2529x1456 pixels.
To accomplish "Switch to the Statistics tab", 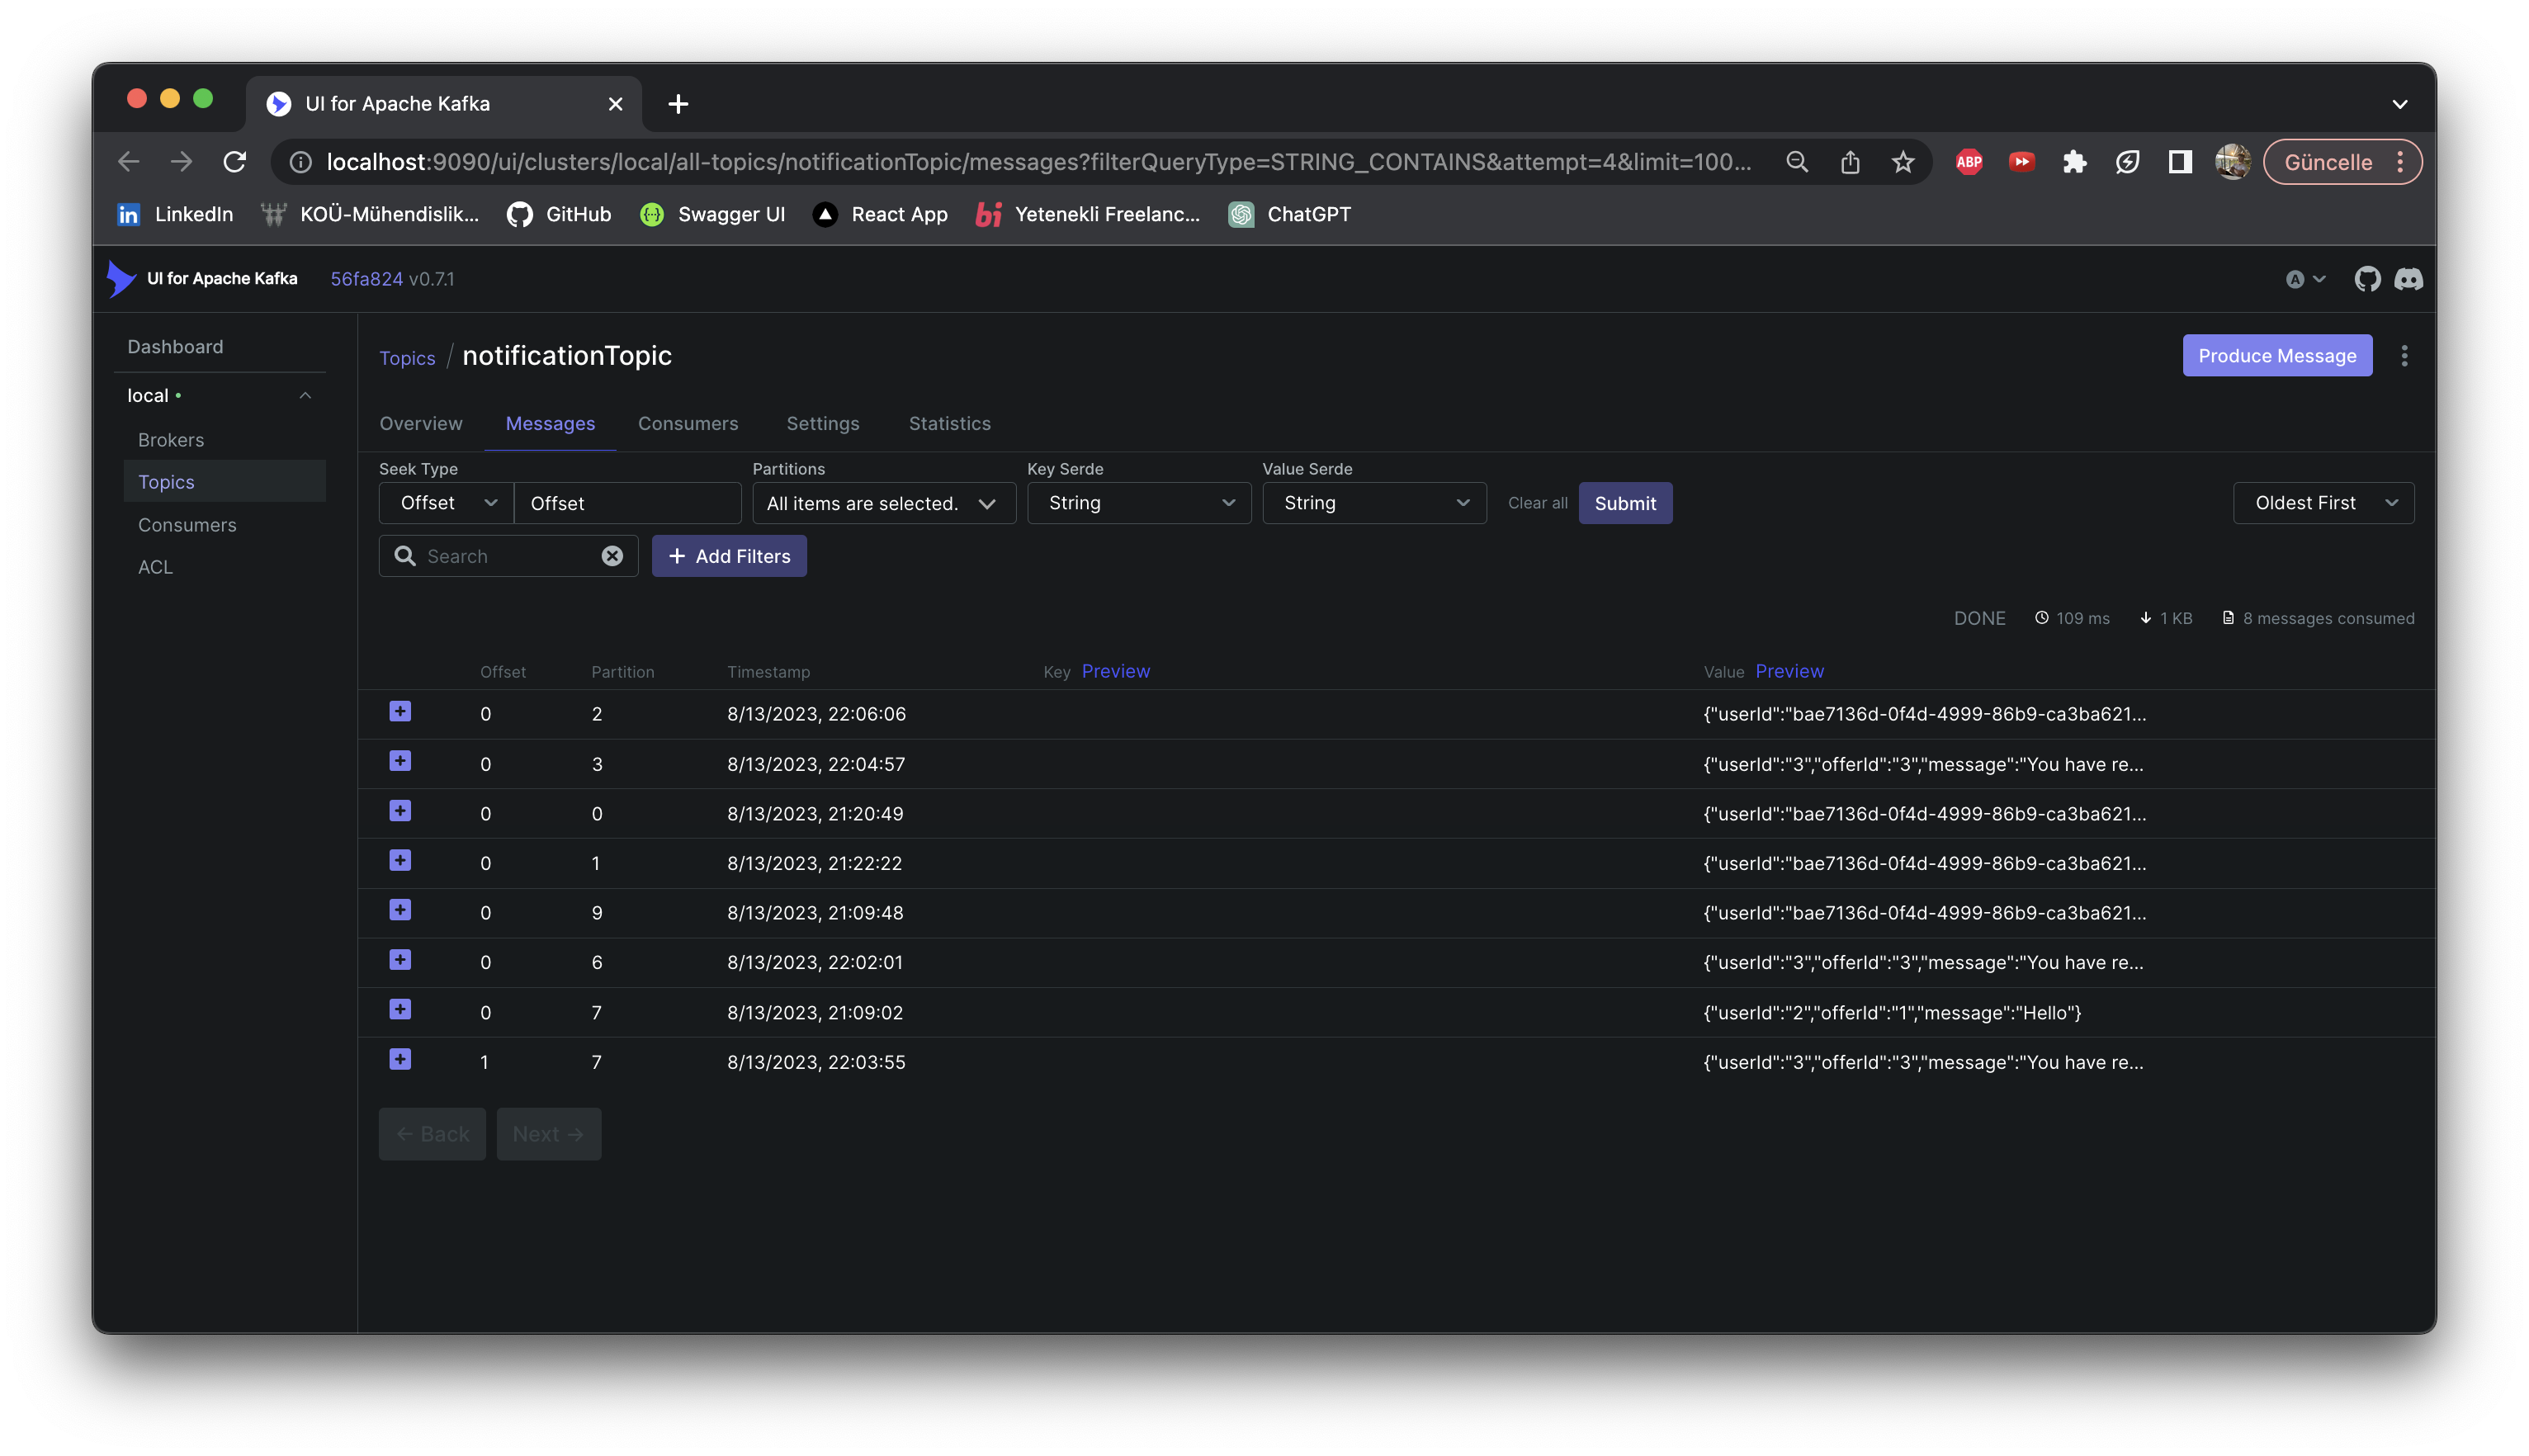I will (949, 424).
